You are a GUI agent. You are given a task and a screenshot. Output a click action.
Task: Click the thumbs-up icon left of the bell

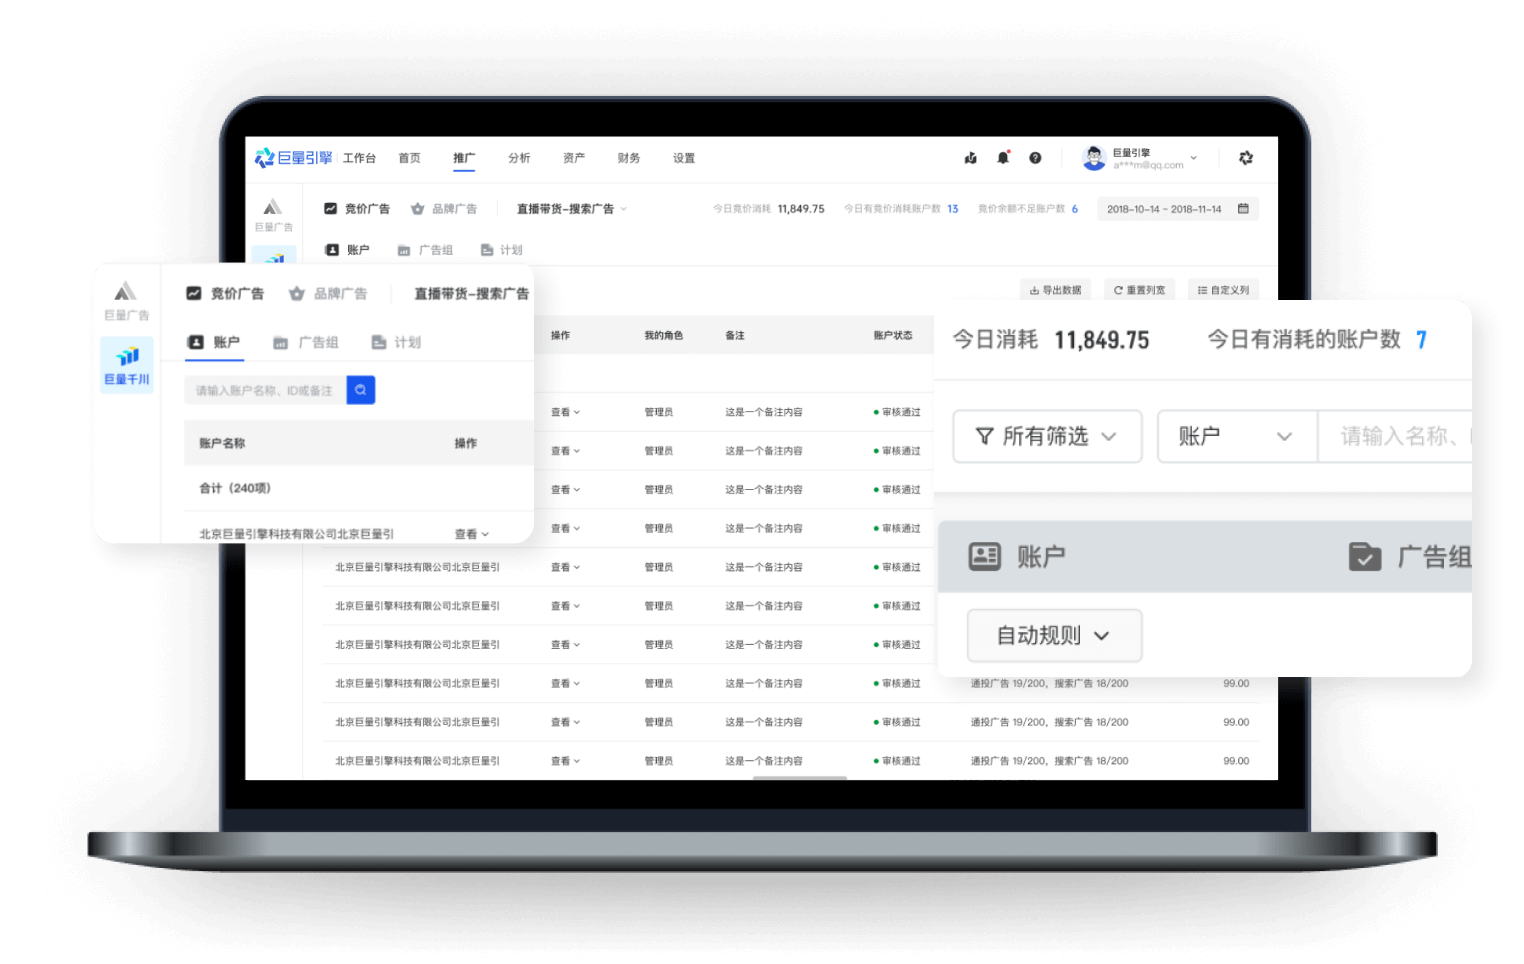(x=970, y=158)
